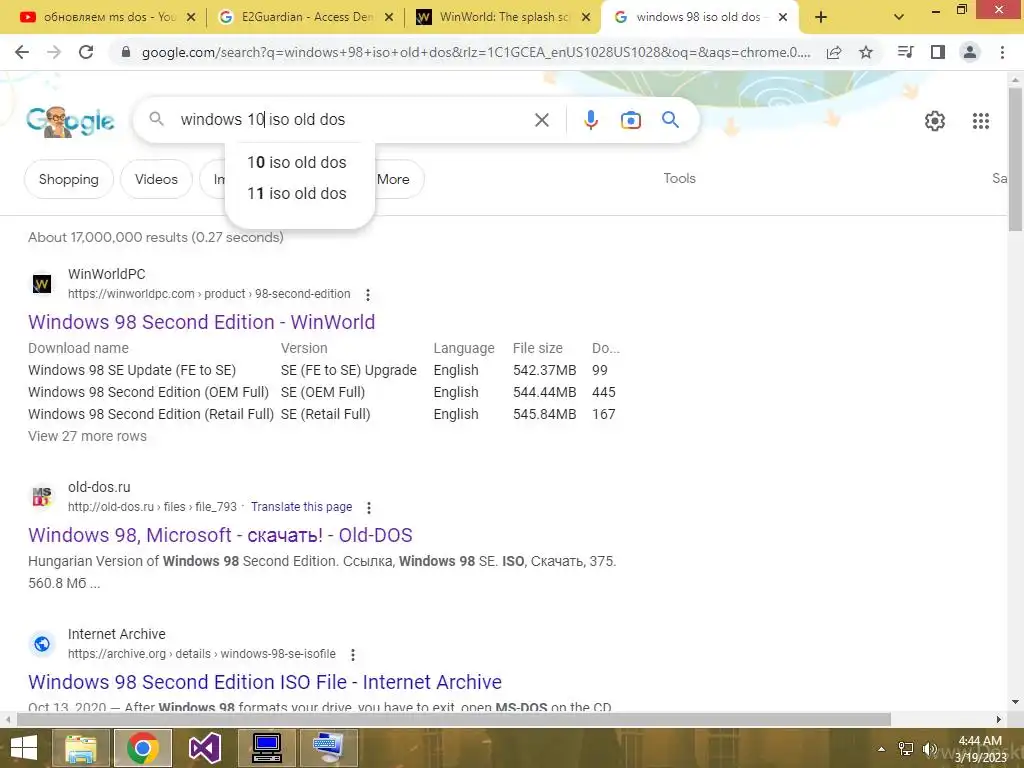This screenshot has height=768, width=1024.
Task: Open Windows 98 Second Edition - WinWorld link
Action: pyautogui.click(x=201, y=322)
